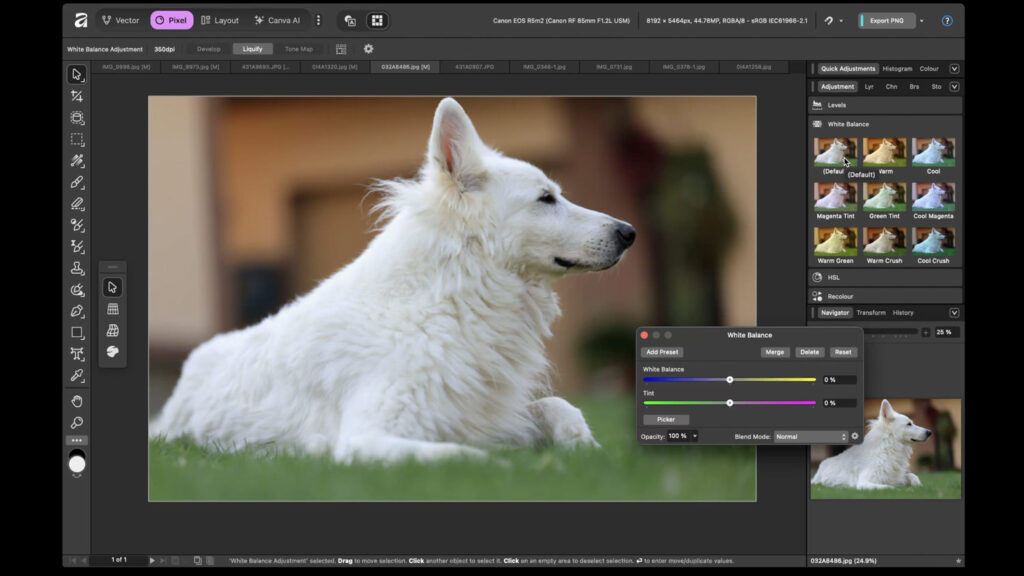Select the Mesh tool in the floating toolbar
1024x576 pixels.
pos(114,307)
